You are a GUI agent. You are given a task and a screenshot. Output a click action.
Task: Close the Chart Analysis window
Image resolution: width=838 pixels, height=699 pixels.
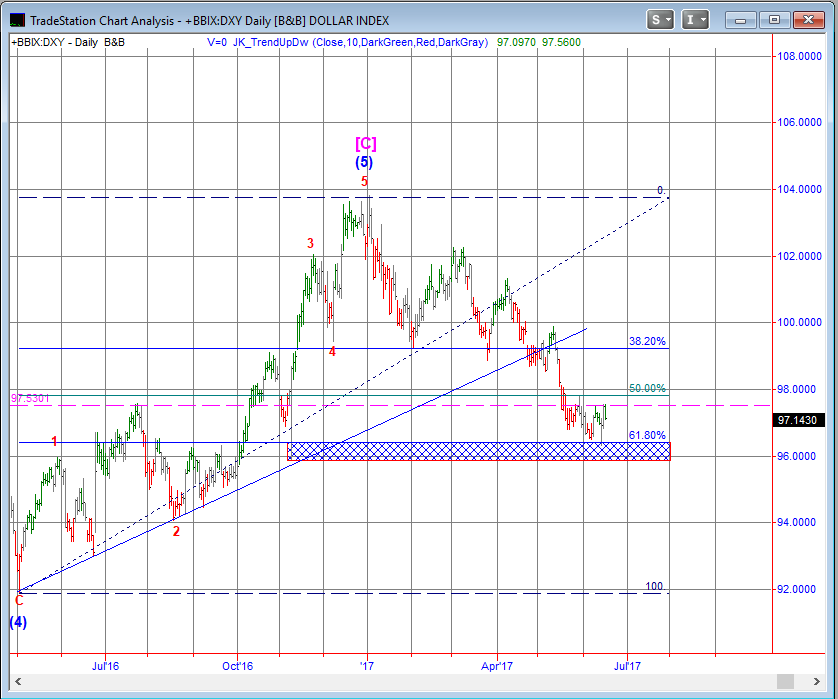pos(806,19)
